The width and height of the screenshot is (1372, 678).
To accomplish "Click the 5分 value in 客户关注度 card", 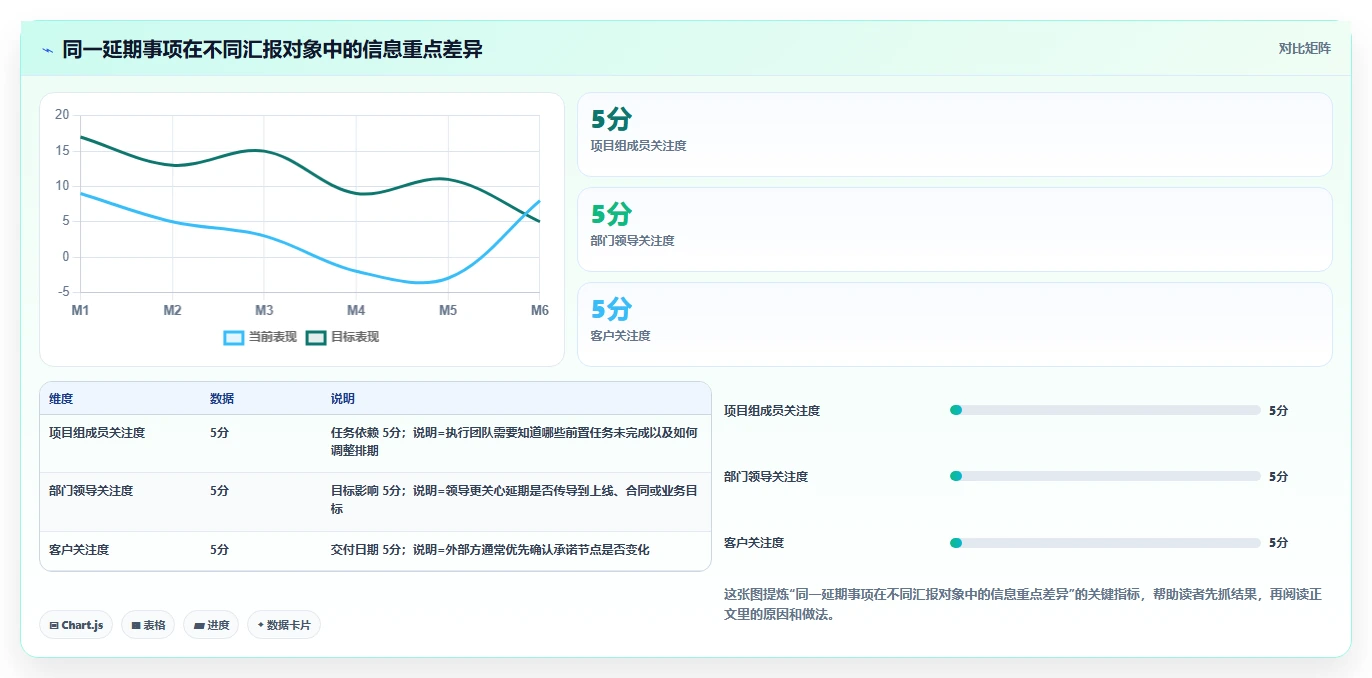I will click(611, 309).
